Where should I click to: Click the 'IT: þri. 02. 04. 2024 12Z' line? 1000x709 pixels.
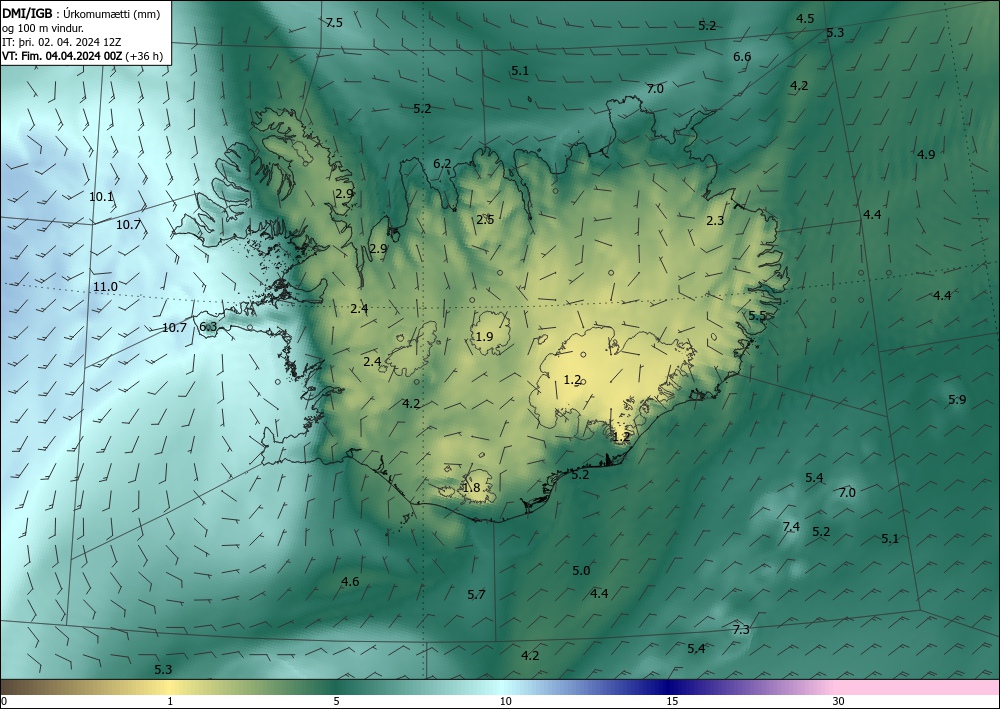point(62,42)
